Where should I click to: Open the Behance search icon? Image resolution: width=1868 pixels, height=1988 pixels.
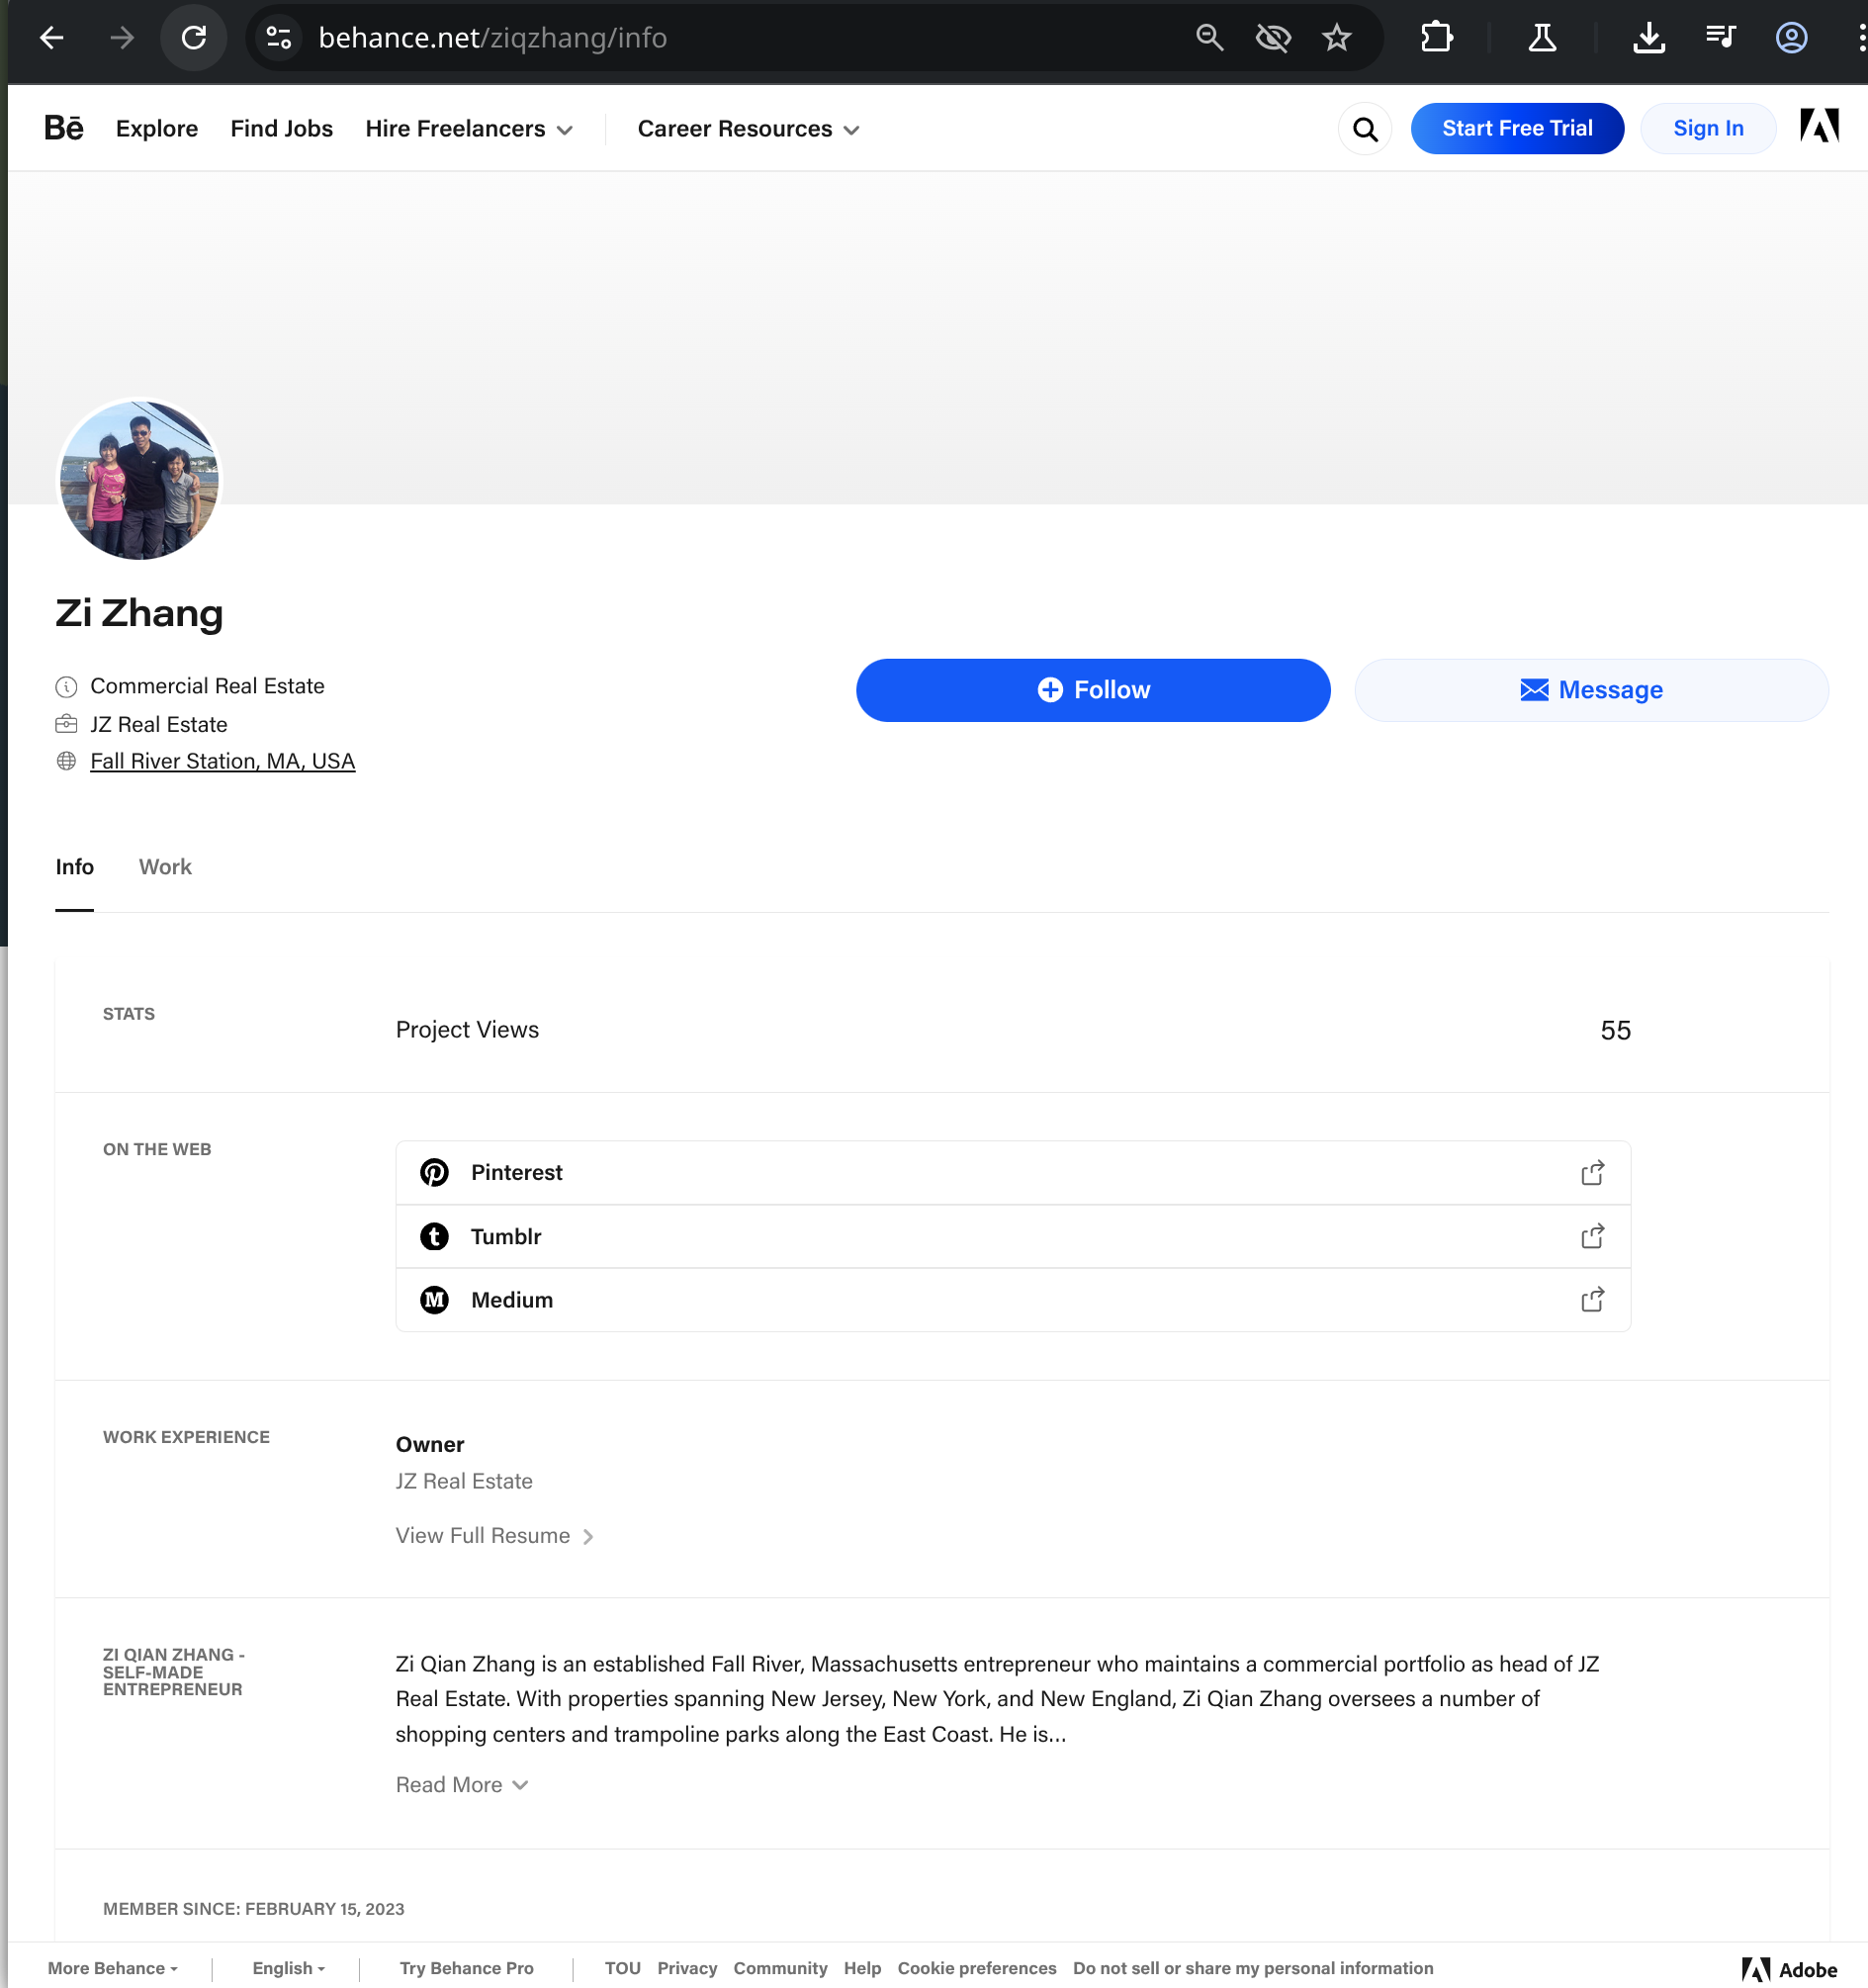1365,129
